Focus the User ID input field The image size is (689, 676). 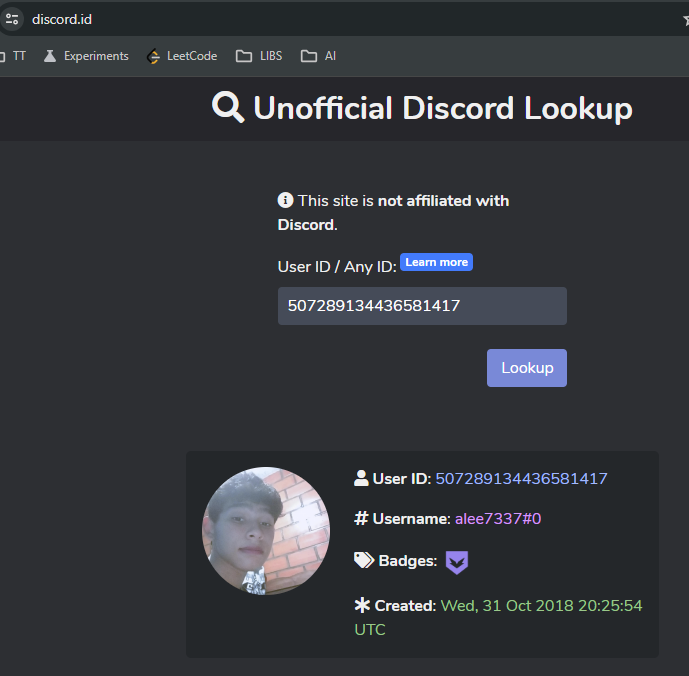(422, 306)
